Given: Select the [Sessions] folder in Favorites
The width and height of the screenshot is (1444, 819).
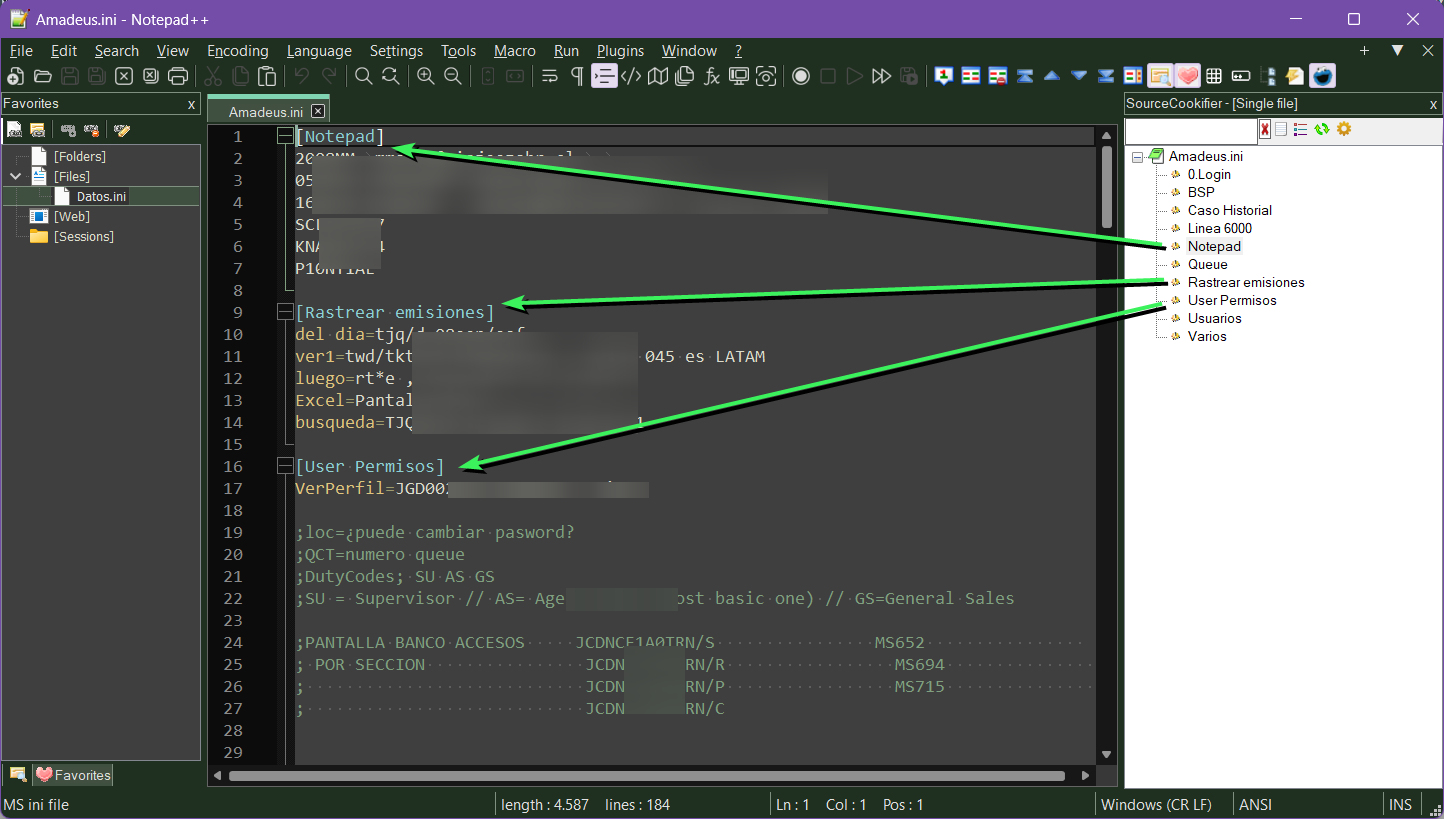Looking at the screenshot, I should (84, 237).
